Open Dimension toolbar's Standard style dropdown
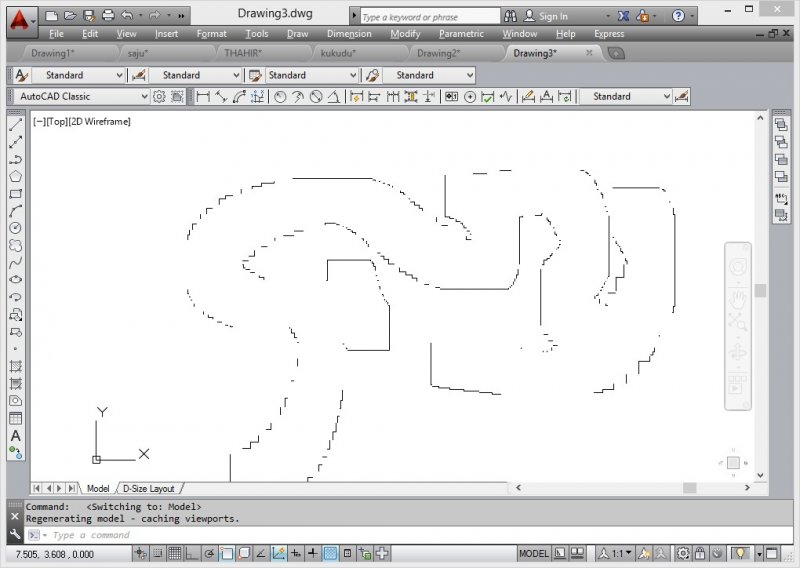This screenshot has width=800, height=568. click(626, 96)
